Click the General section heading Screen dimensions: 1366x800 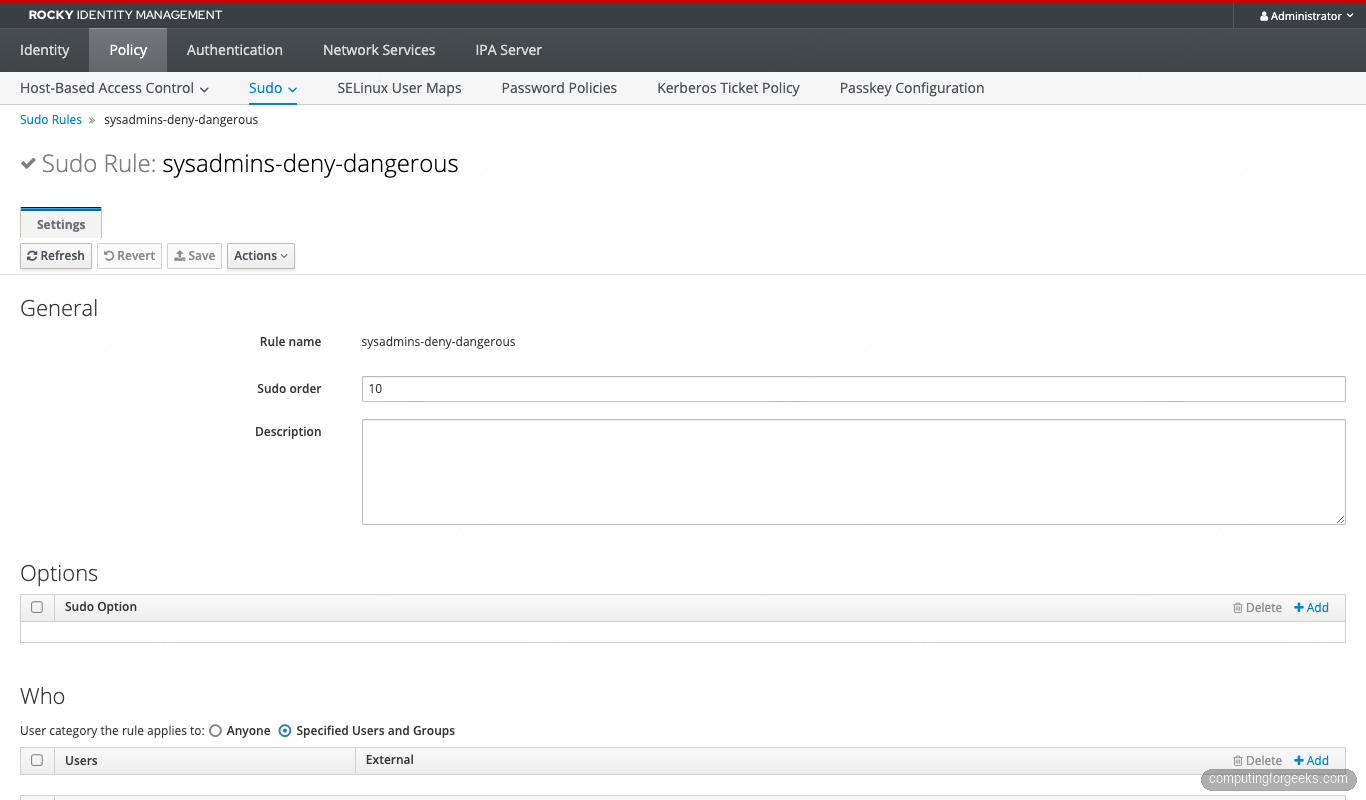pyautogui.click(x=59, y=308)
